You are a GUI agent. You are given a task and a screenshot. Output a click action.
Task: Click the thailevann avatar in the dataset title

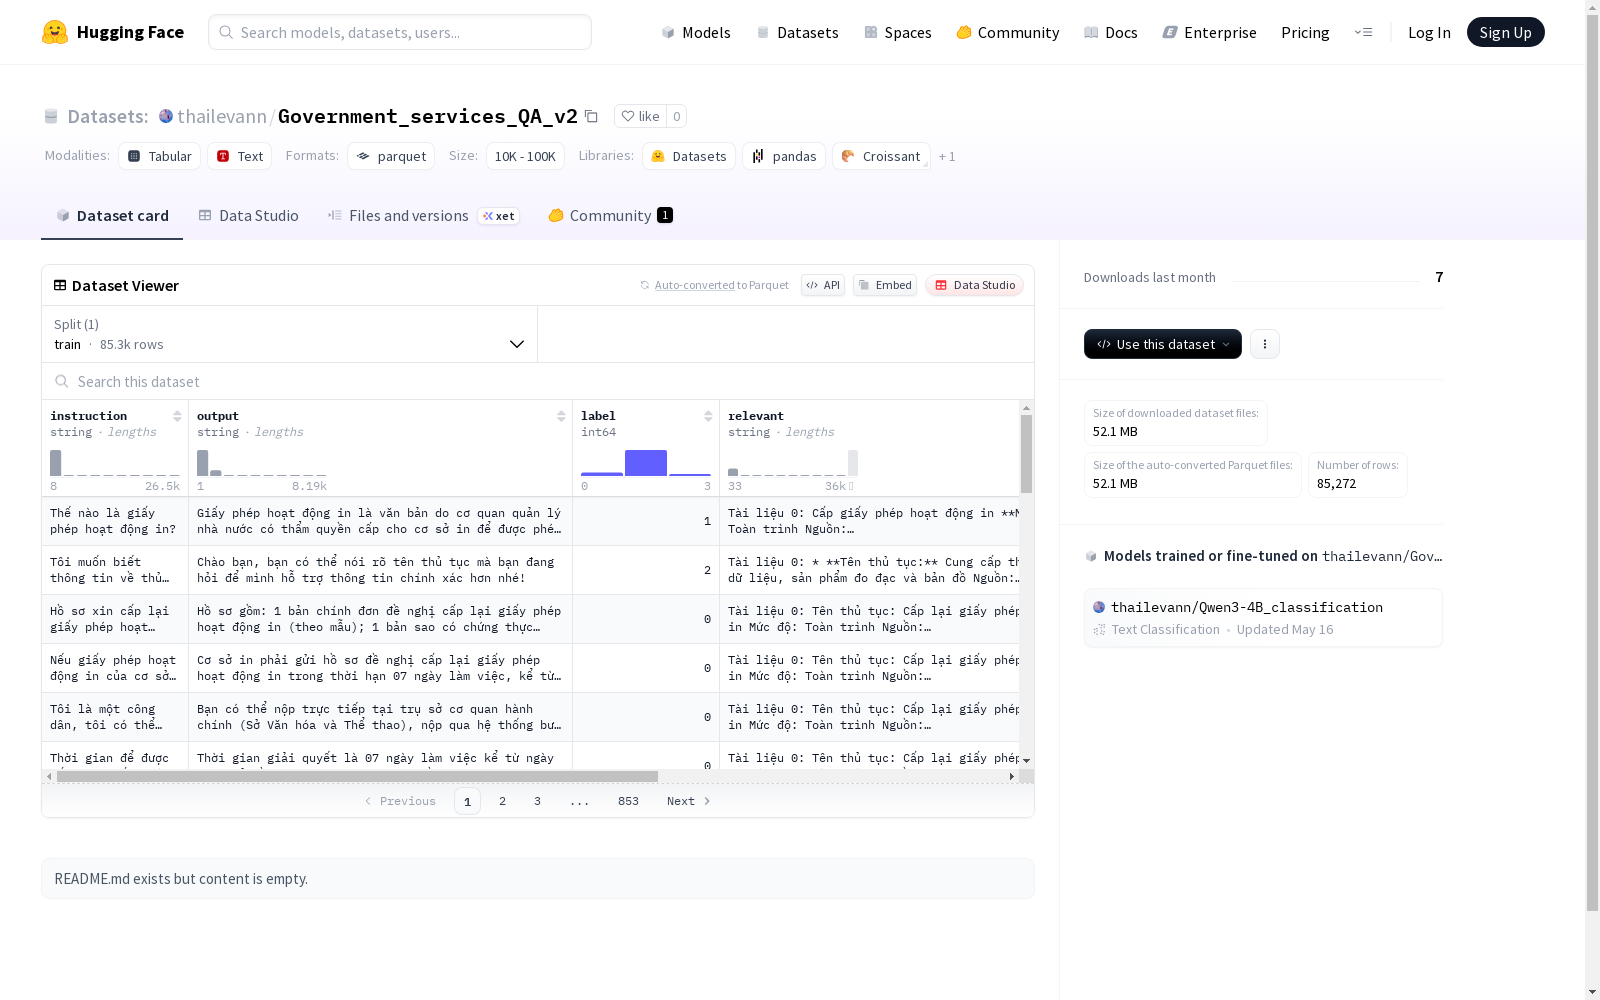click(166, 116)
